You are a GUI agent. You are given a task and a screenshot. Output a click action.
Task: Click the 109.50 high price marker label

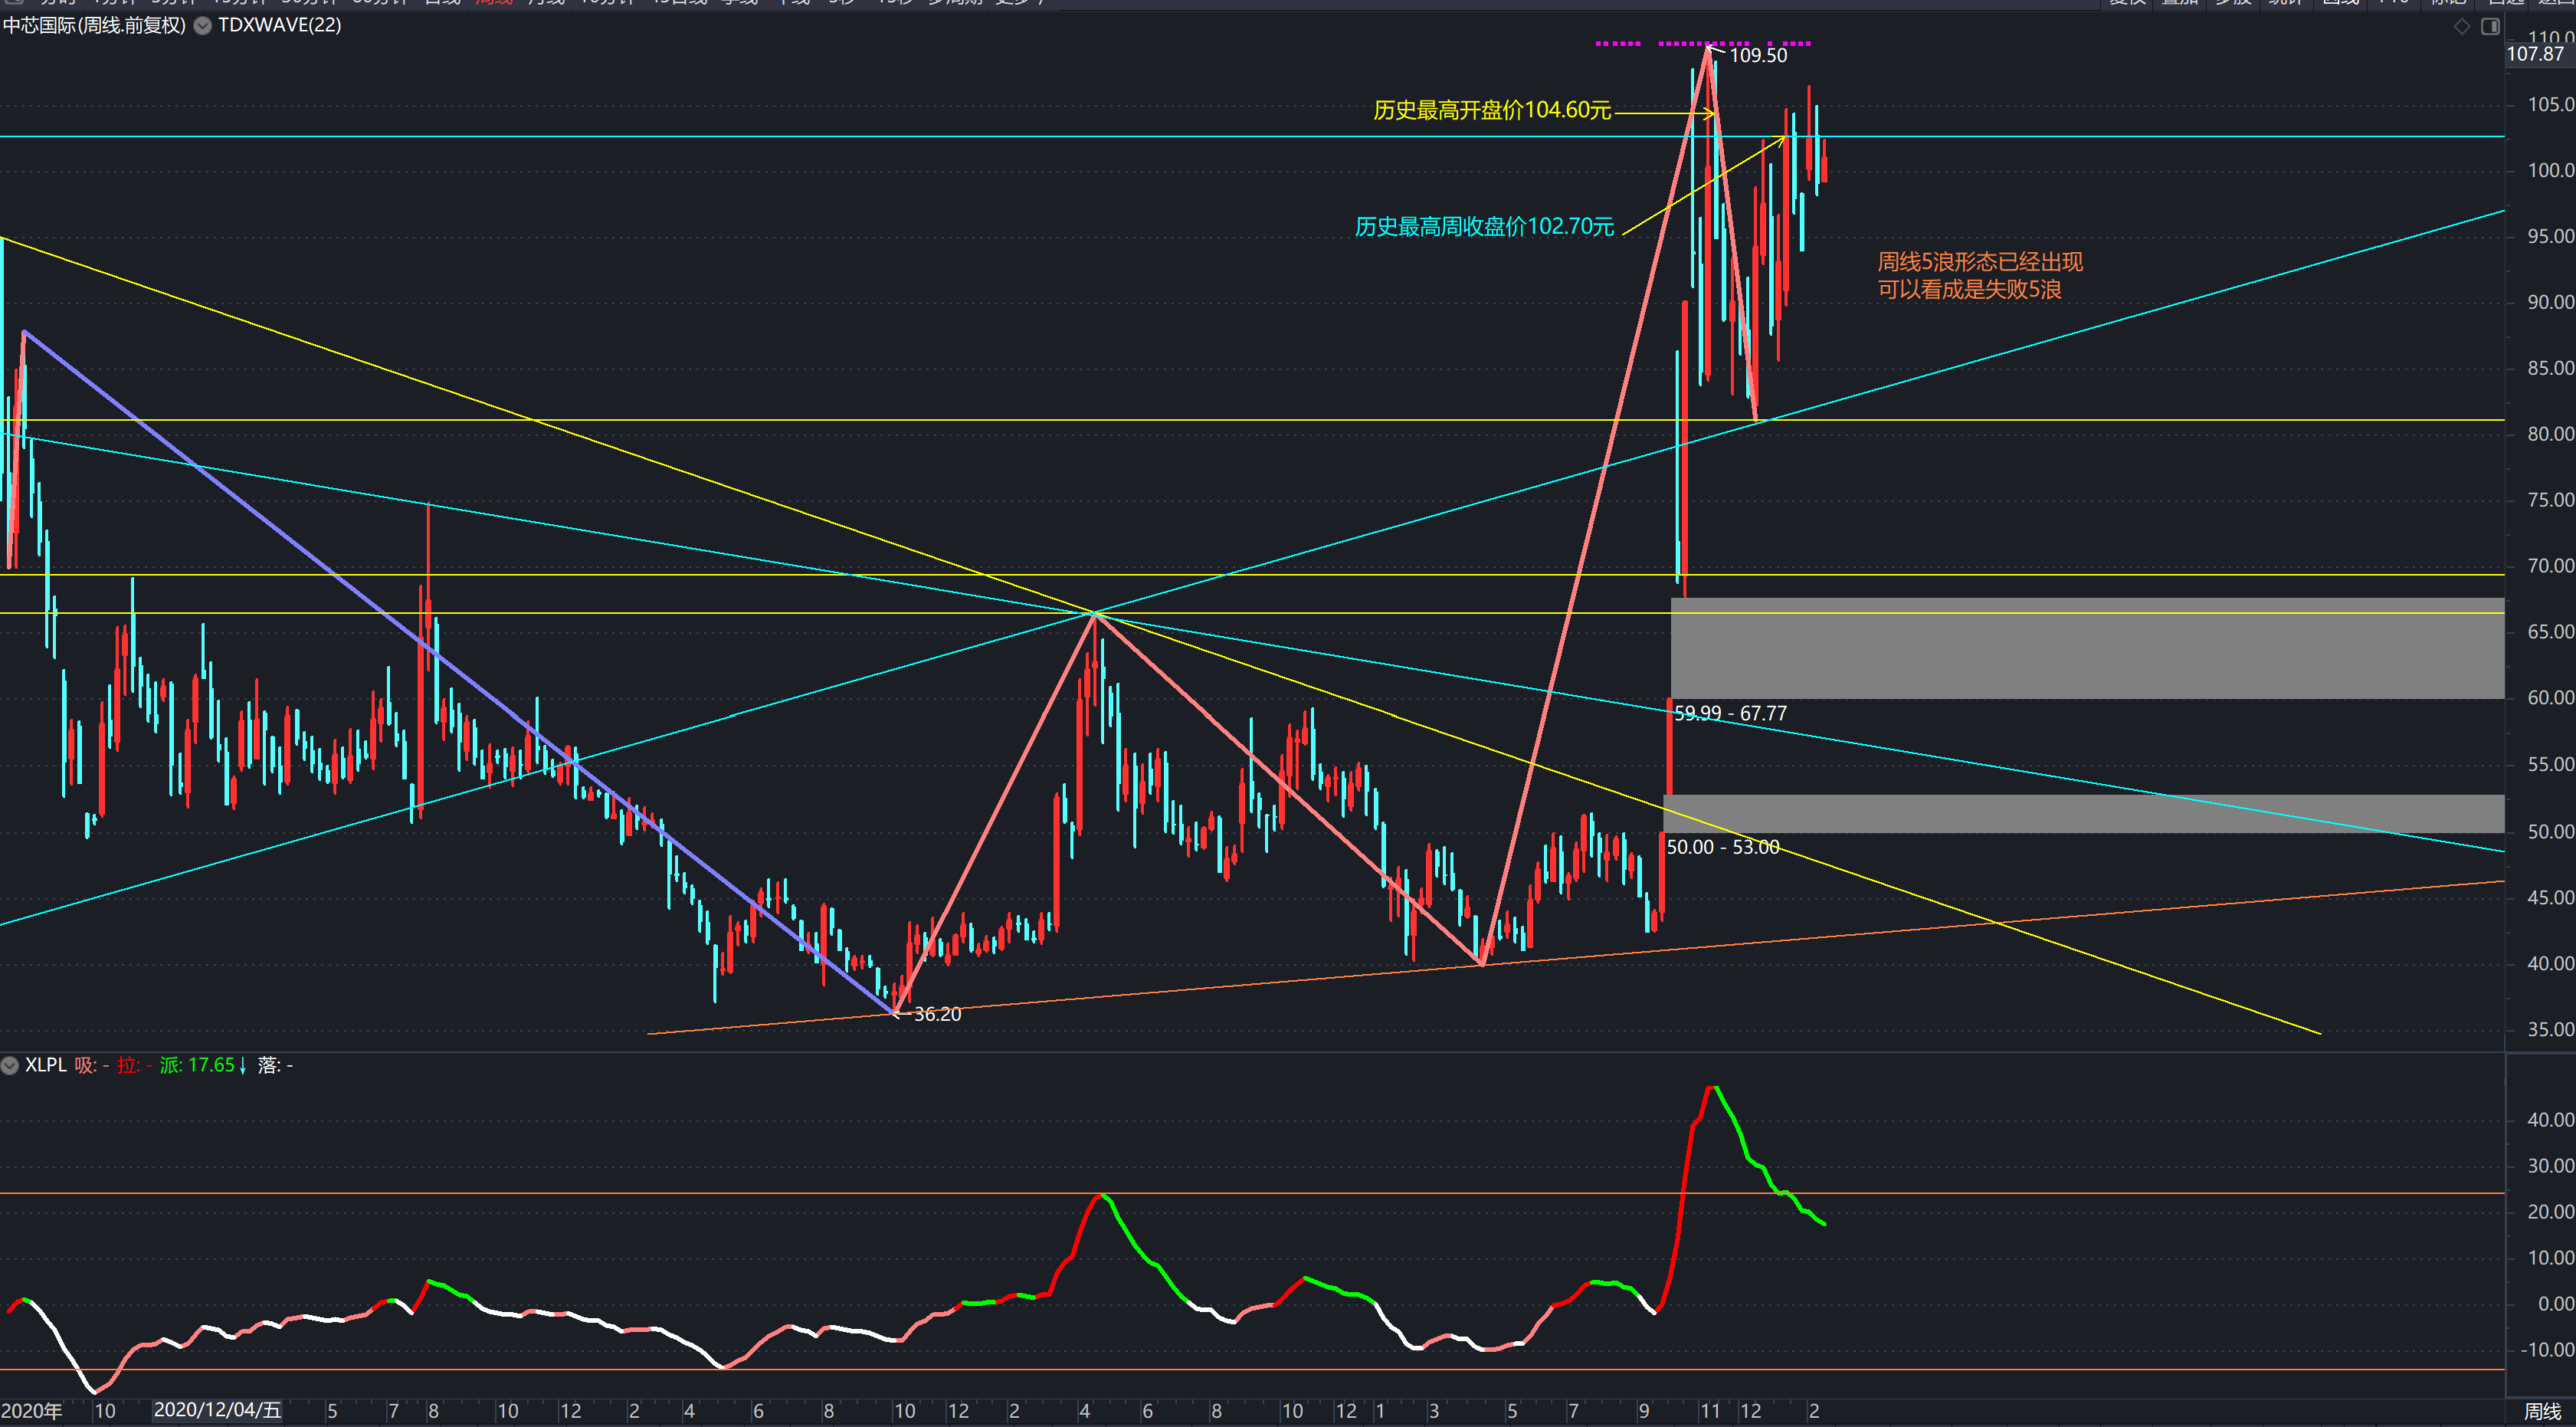pos(1758,56)
